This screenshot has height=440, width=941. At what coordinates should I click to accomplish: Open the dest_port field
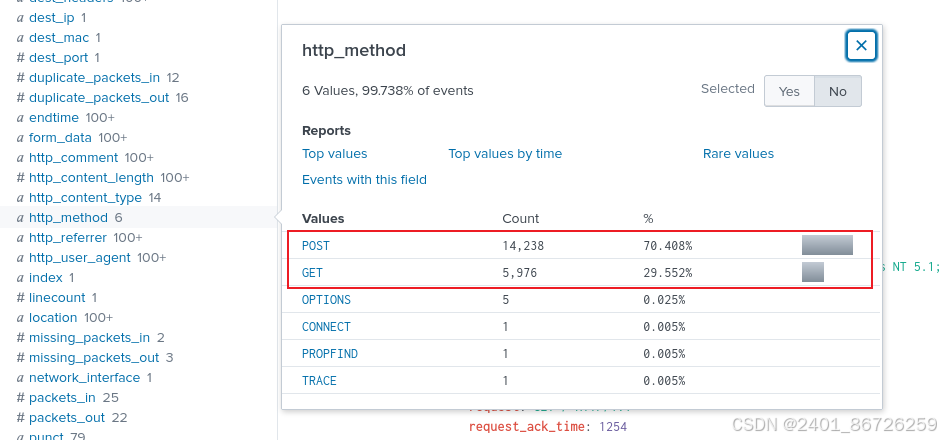(x=58, y=58)
